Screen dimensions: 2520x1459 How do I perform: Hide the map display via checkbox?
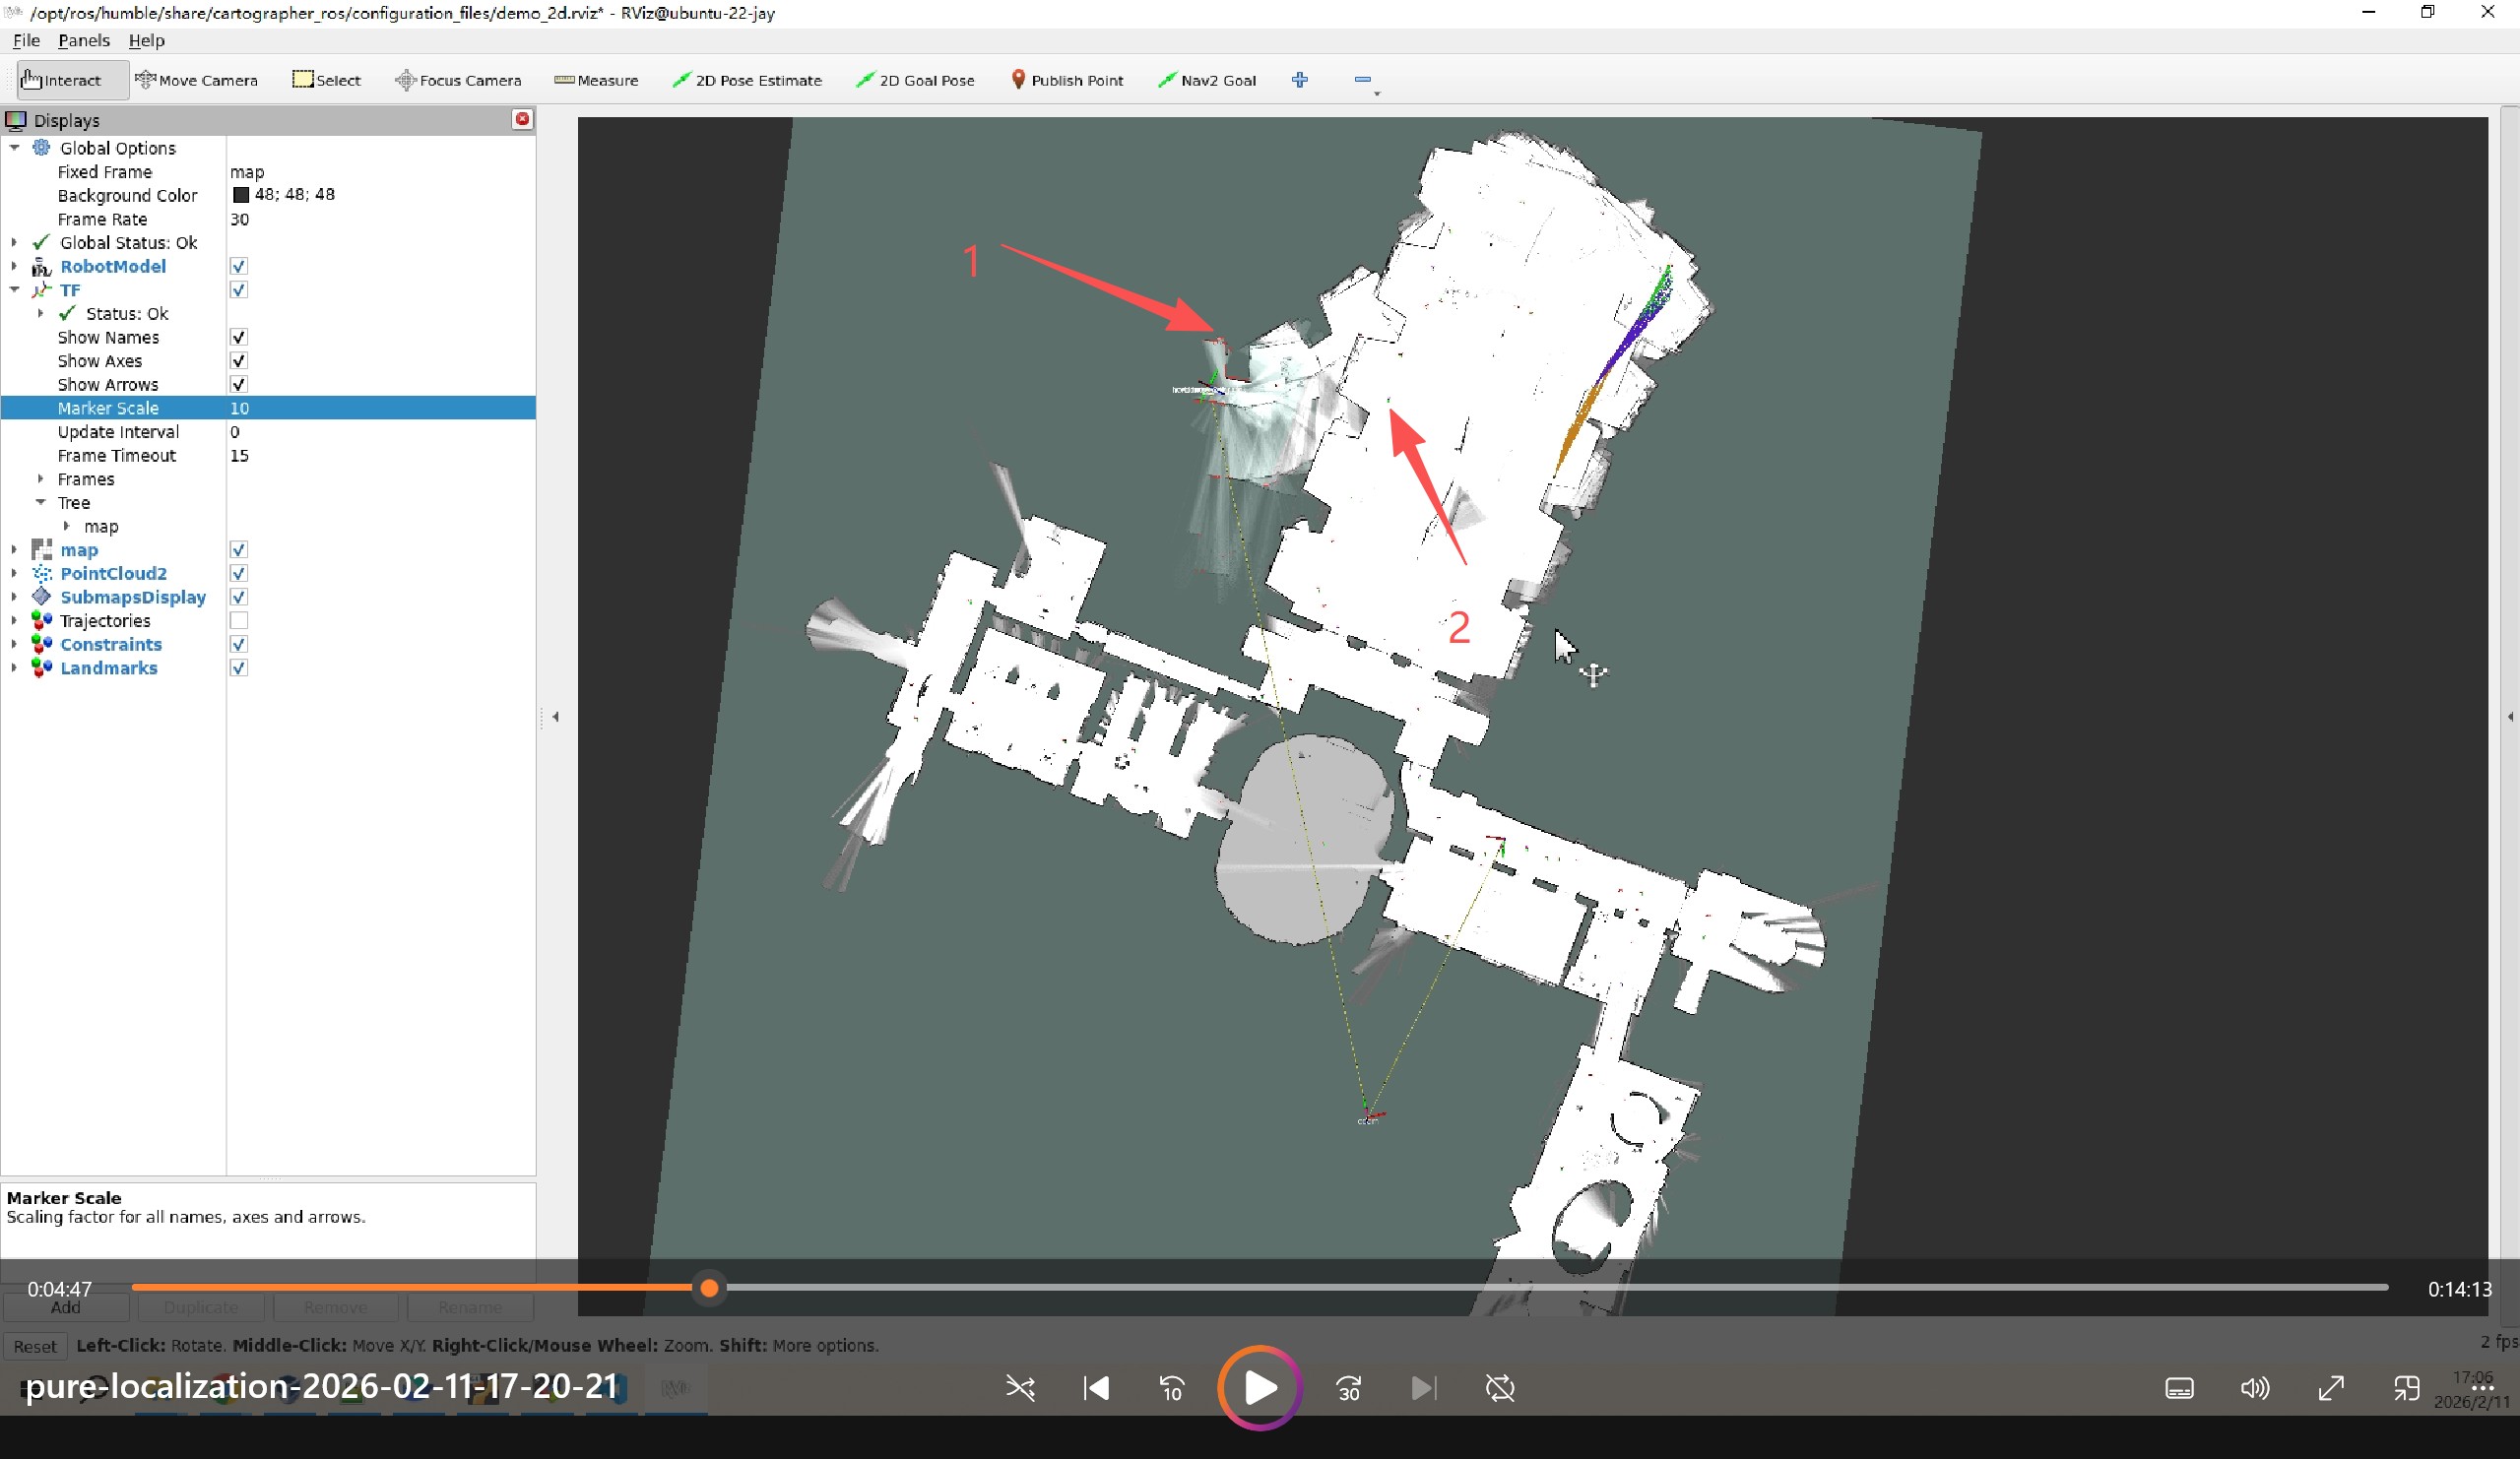238,550
